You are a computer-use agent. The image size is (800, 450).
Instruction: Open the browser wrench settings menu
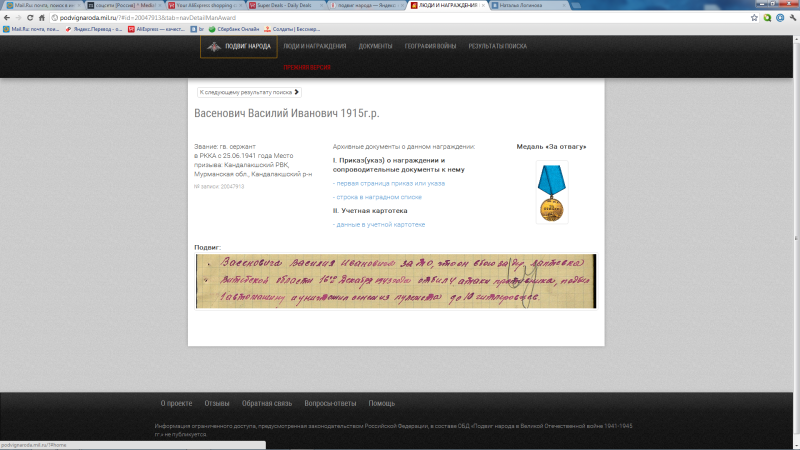pyautogui.click(x=792, y=18)
